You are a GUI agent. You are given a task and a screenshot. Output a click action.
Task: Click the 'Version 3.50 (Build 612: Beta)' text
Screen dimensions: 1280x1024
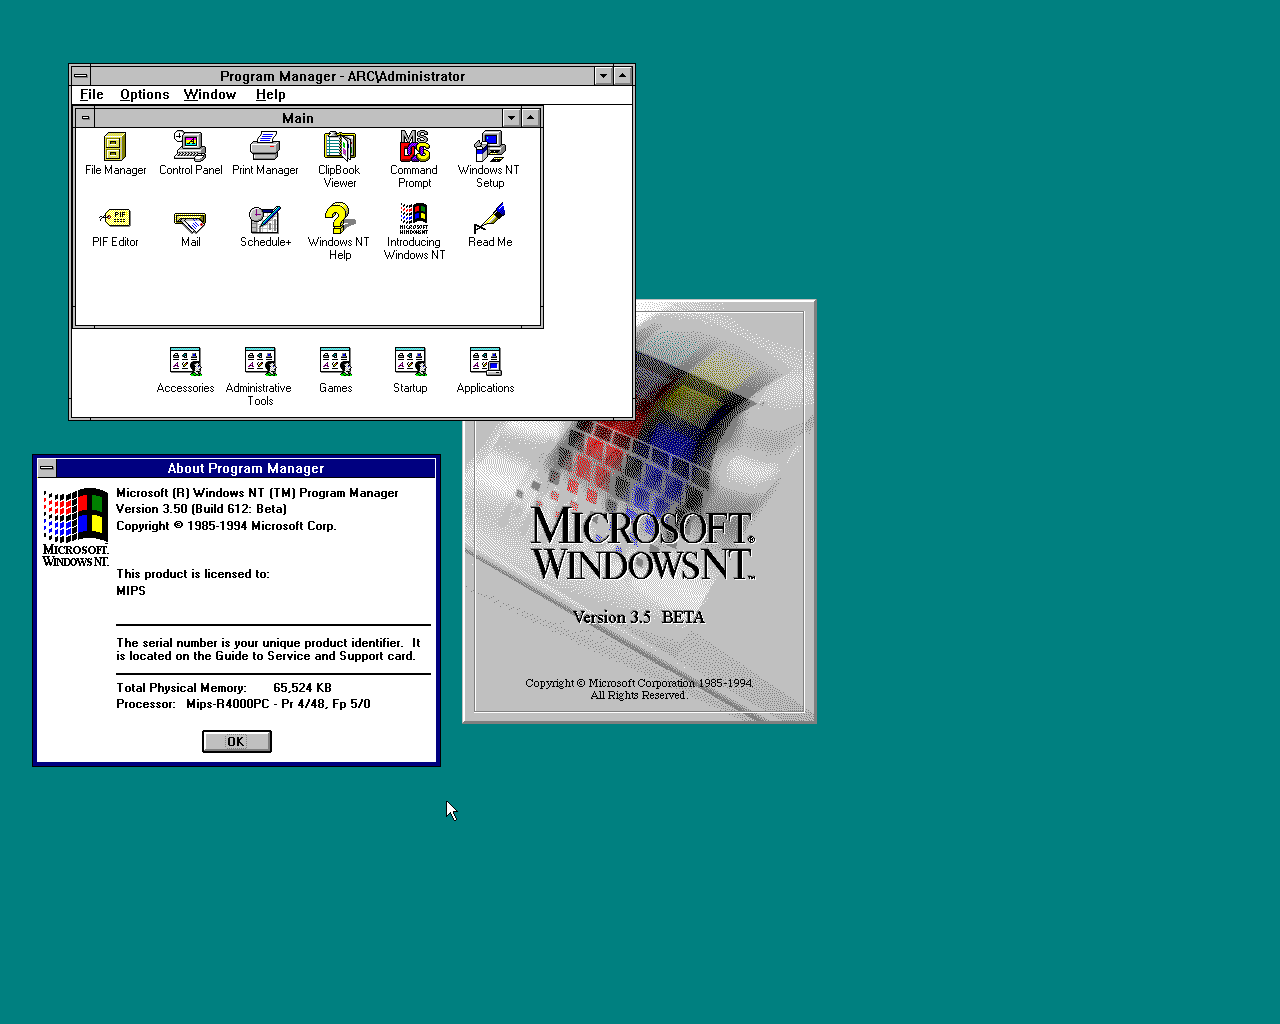pyautogui.click(x=201, y=509)
